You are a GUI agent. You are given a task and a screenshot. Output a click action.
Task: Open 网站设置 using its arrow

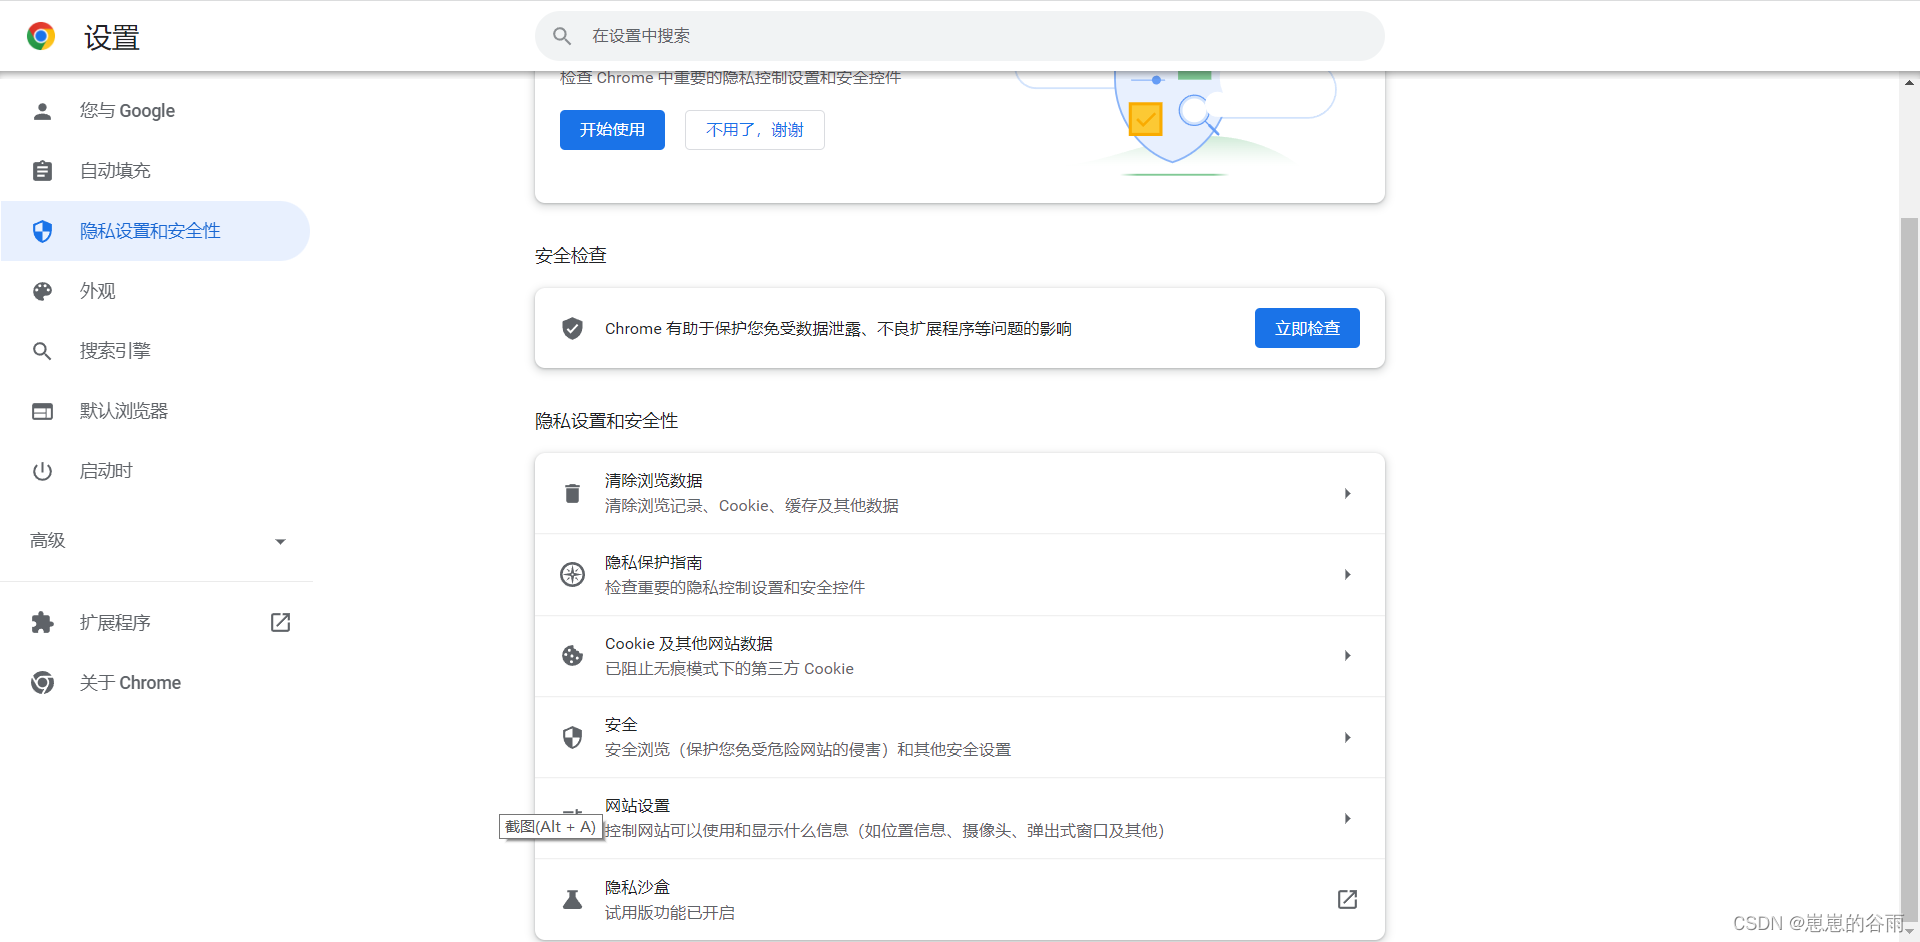coord(1347,818)
